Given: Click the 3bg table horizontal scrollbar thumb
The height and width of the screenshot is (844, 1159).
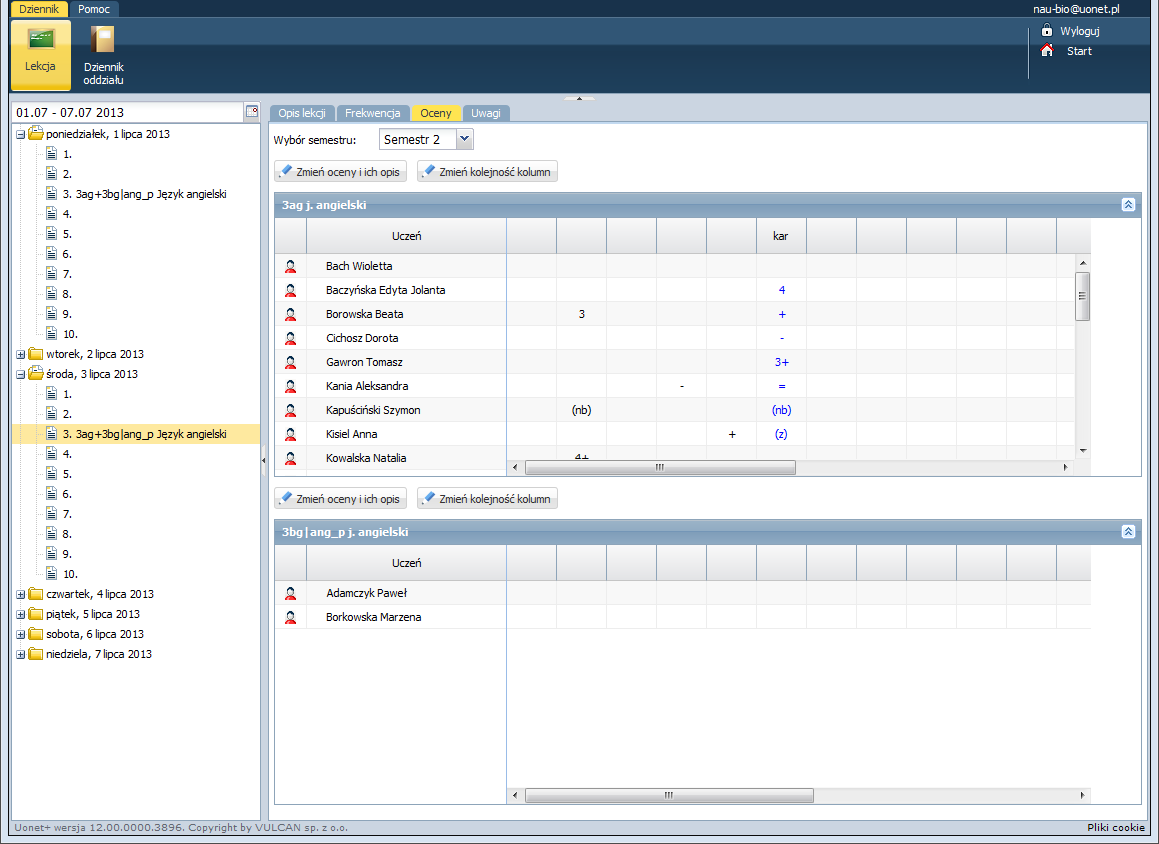Looking at the screenshot, I should [669, 795].
